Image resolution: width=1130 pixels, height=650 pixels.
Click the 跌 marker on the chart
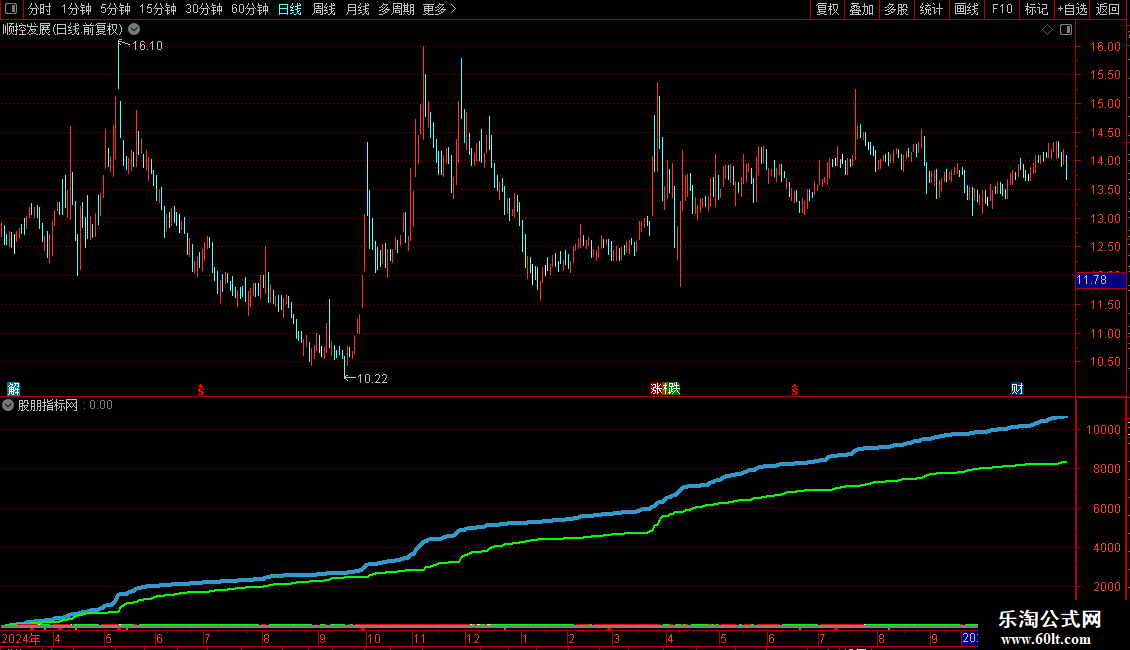pos(674,389)
